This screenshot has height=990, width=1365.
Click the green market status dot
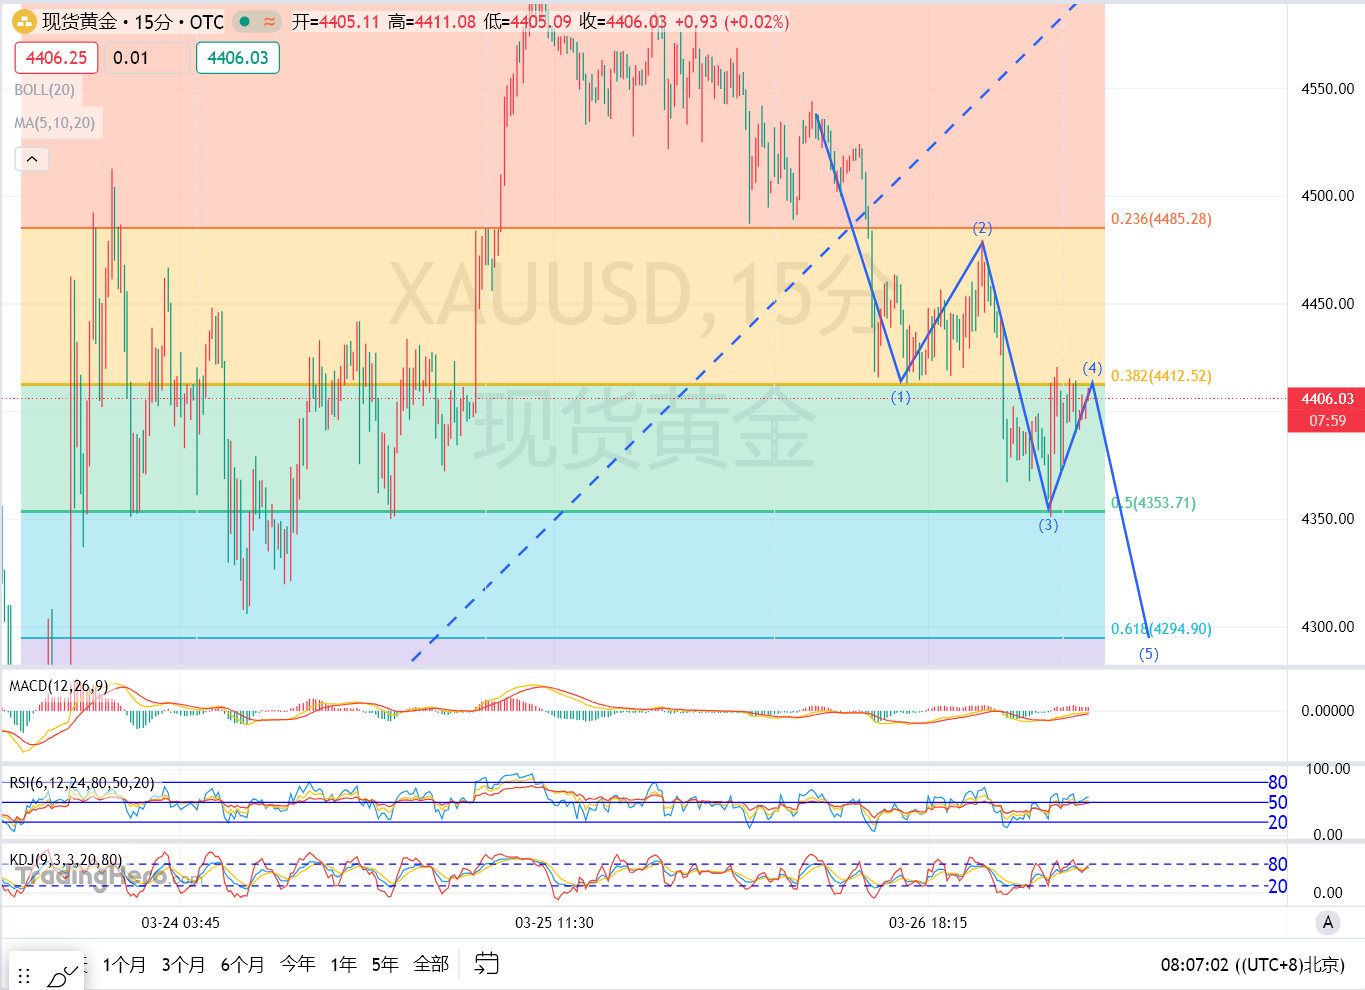(245, 22)
